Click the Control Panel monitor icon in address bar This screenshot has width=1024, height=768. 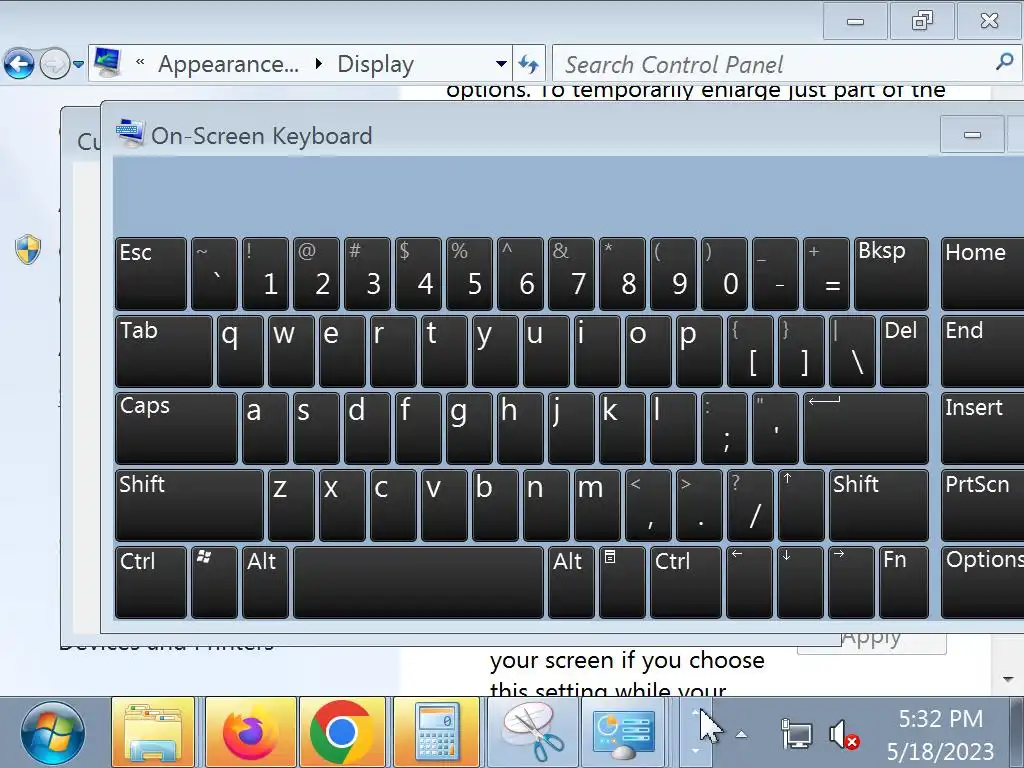point(106,63)
